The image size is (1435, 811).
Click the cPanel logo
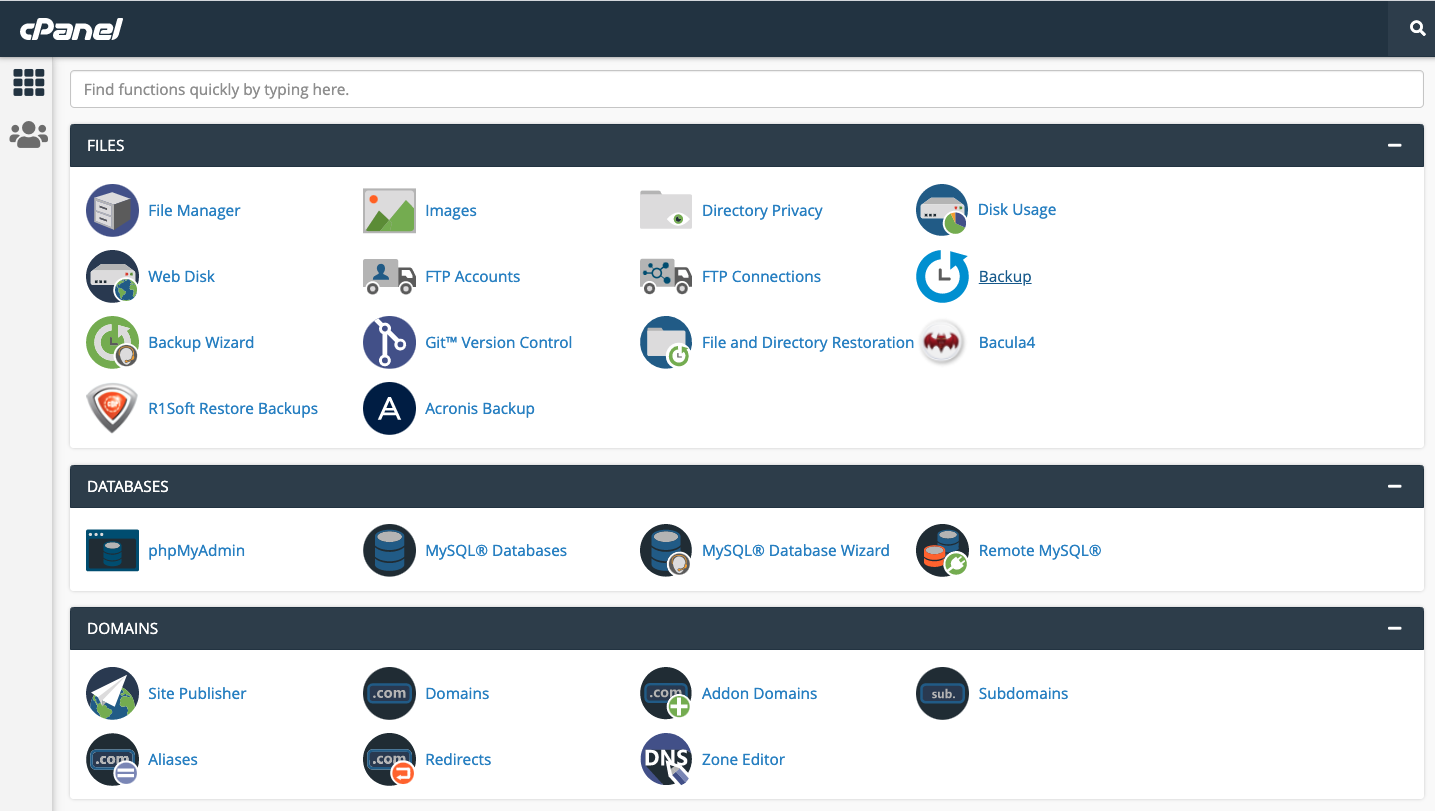point(71,29)
